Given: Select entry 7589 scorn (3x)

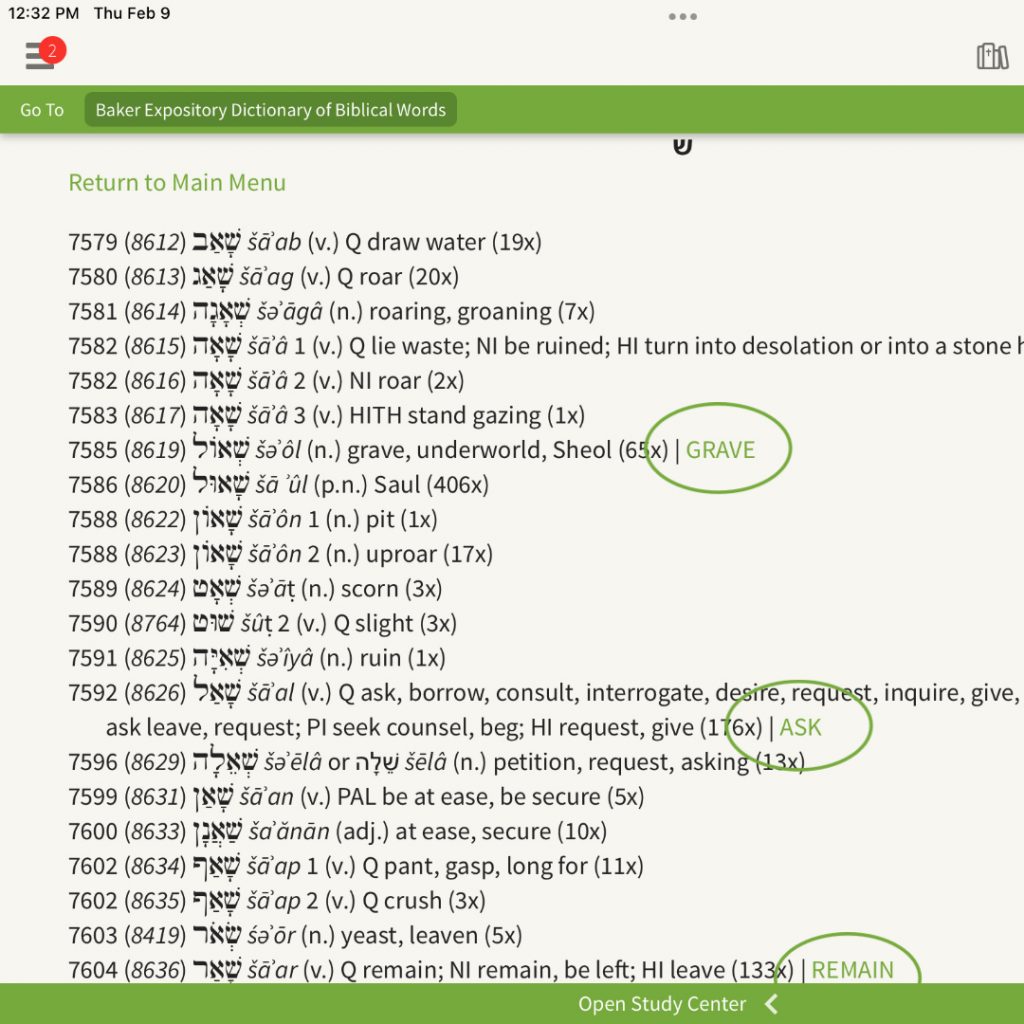Looking at the screenshot, I should click(255, 588).
